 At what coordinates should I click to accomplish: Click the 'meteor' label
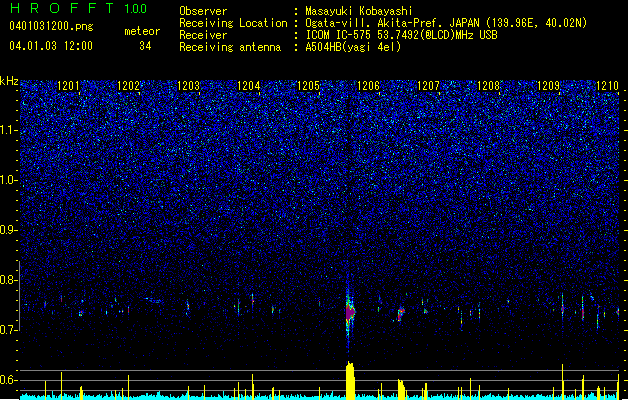point(142,31)
